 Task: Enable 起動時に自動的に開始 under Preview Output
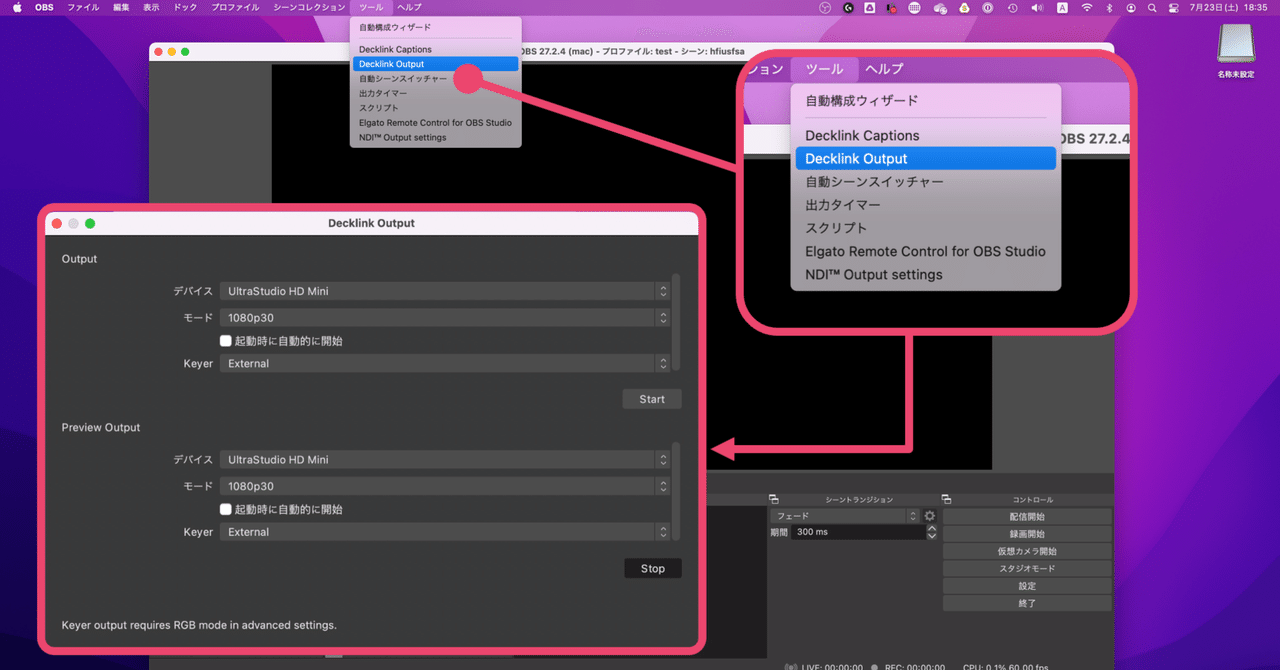(226, 509)
